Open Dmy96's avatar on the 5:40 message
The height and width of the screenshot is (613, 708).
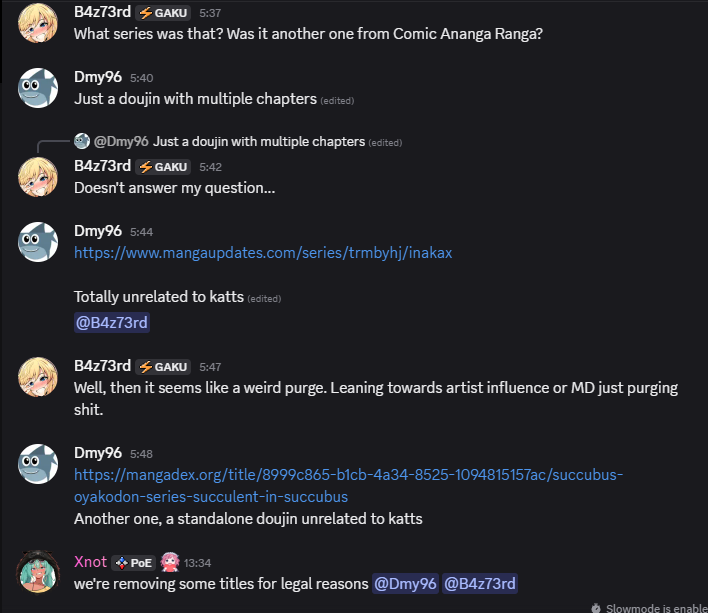[39, 88]
